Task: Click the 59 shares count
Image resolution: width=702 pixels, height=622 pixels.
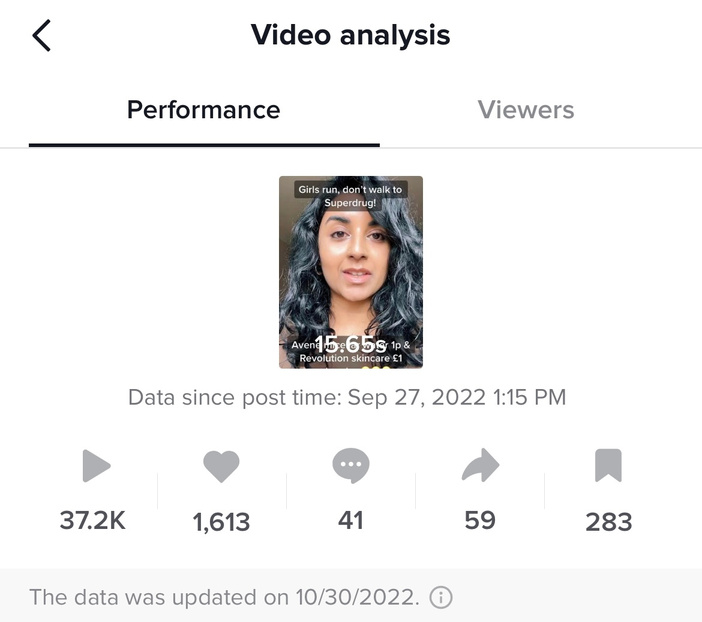Action: 480,520
